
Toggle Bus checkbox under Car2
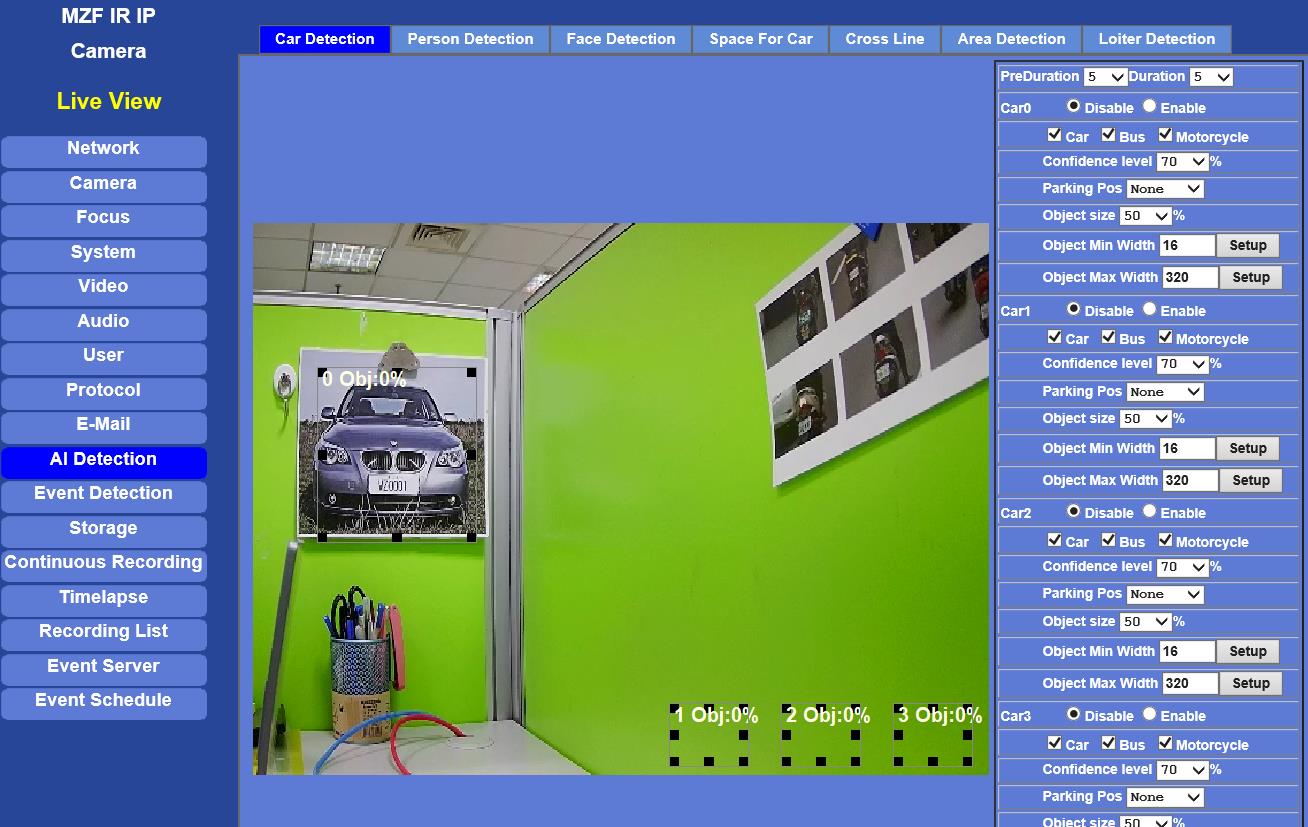click(x=1108, y=540)
